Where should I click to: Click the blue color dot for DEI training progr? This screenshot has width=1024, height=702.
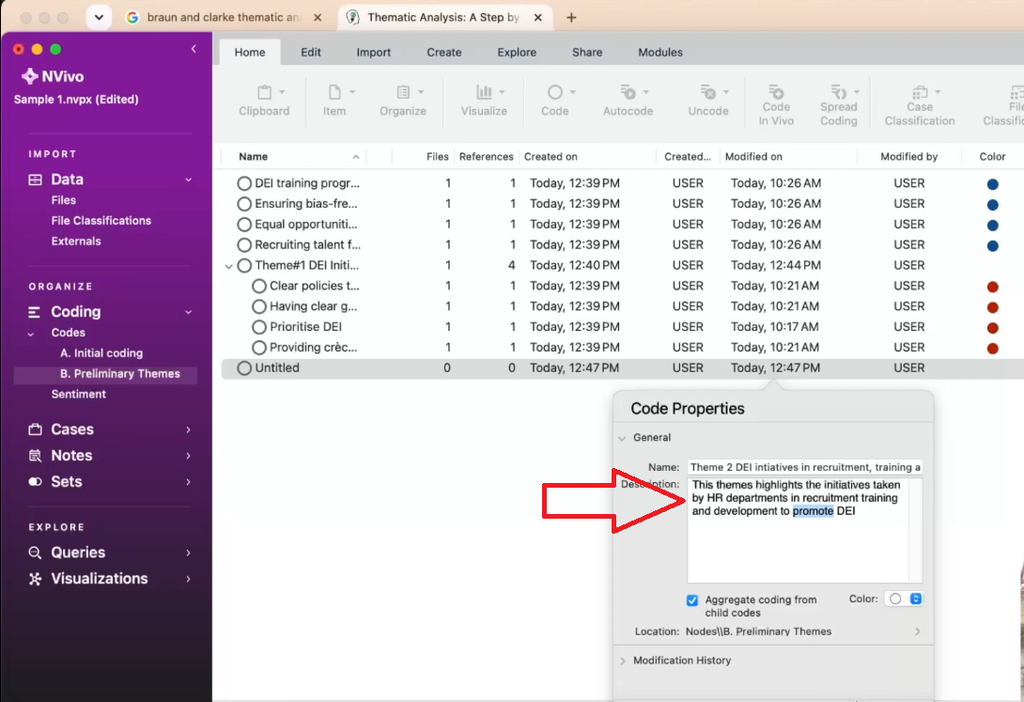click(992, 185)
